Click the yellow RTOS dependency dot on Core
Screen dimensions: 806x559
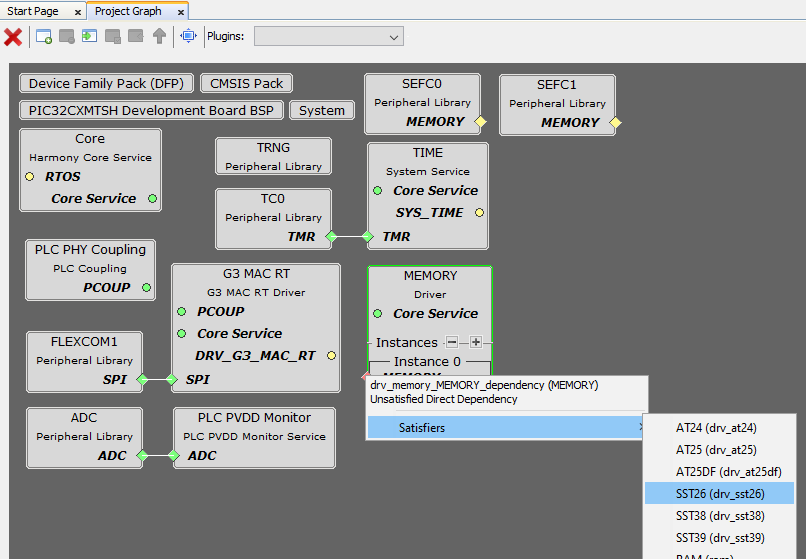tap(30, 176)
